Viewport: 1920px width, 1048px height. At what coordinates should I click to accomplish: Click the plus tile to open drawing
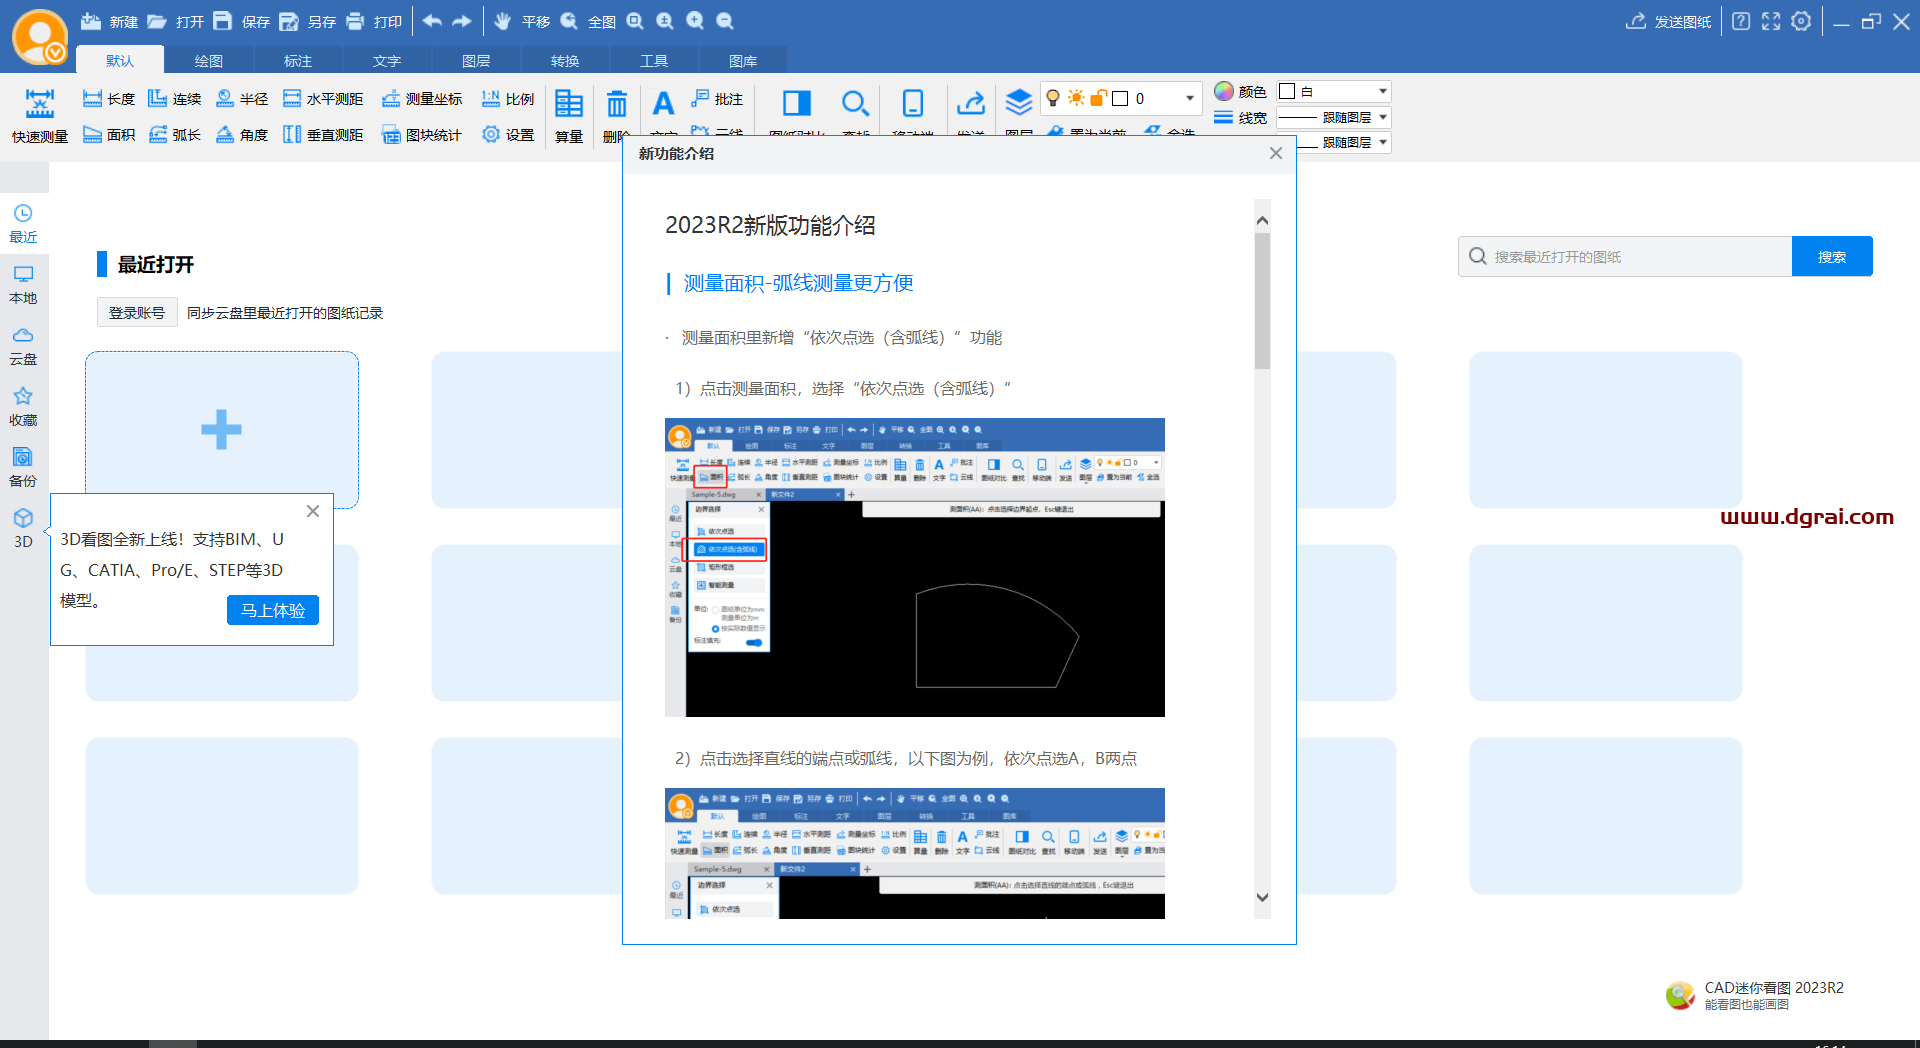[222, 430]
